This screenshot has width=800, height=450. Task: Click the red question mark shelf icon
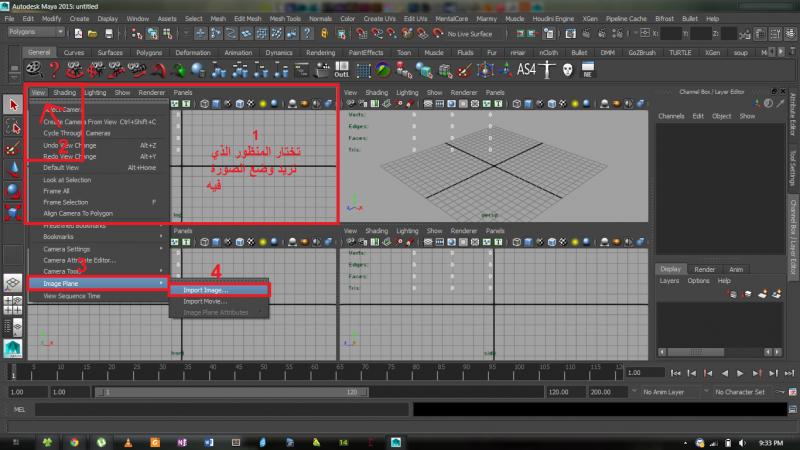(x=54, y=70)
